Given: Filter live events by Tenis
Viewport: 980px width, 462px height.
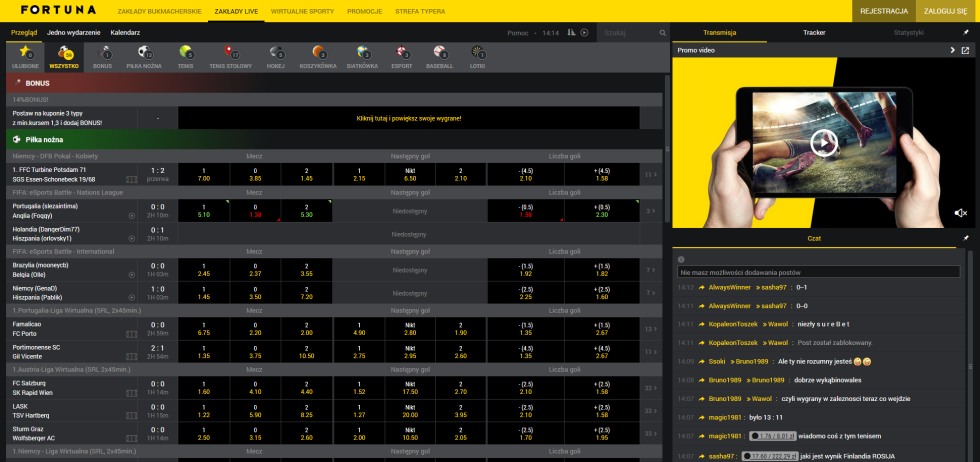Looking at the screenshot, I should [x=186, y=57].
